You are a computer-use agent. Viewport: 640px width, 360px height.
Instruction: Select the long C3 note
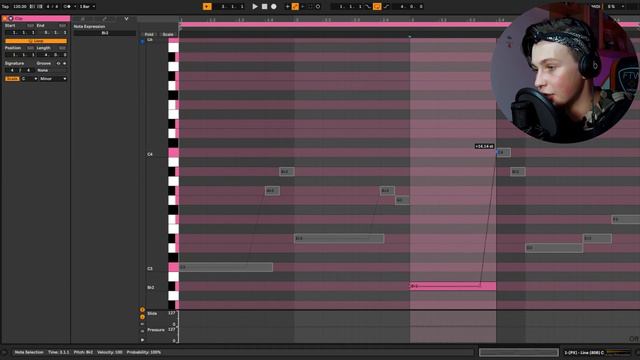click(x=226, y=267)
